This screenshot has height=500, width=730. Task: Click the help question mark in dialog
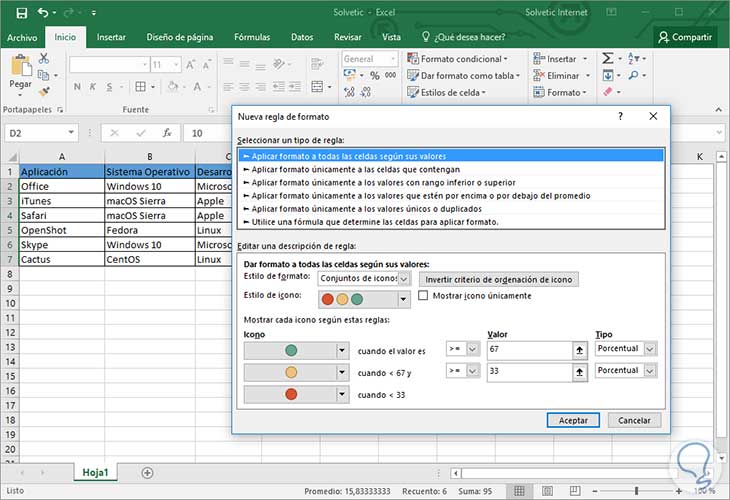coord(620,116)
